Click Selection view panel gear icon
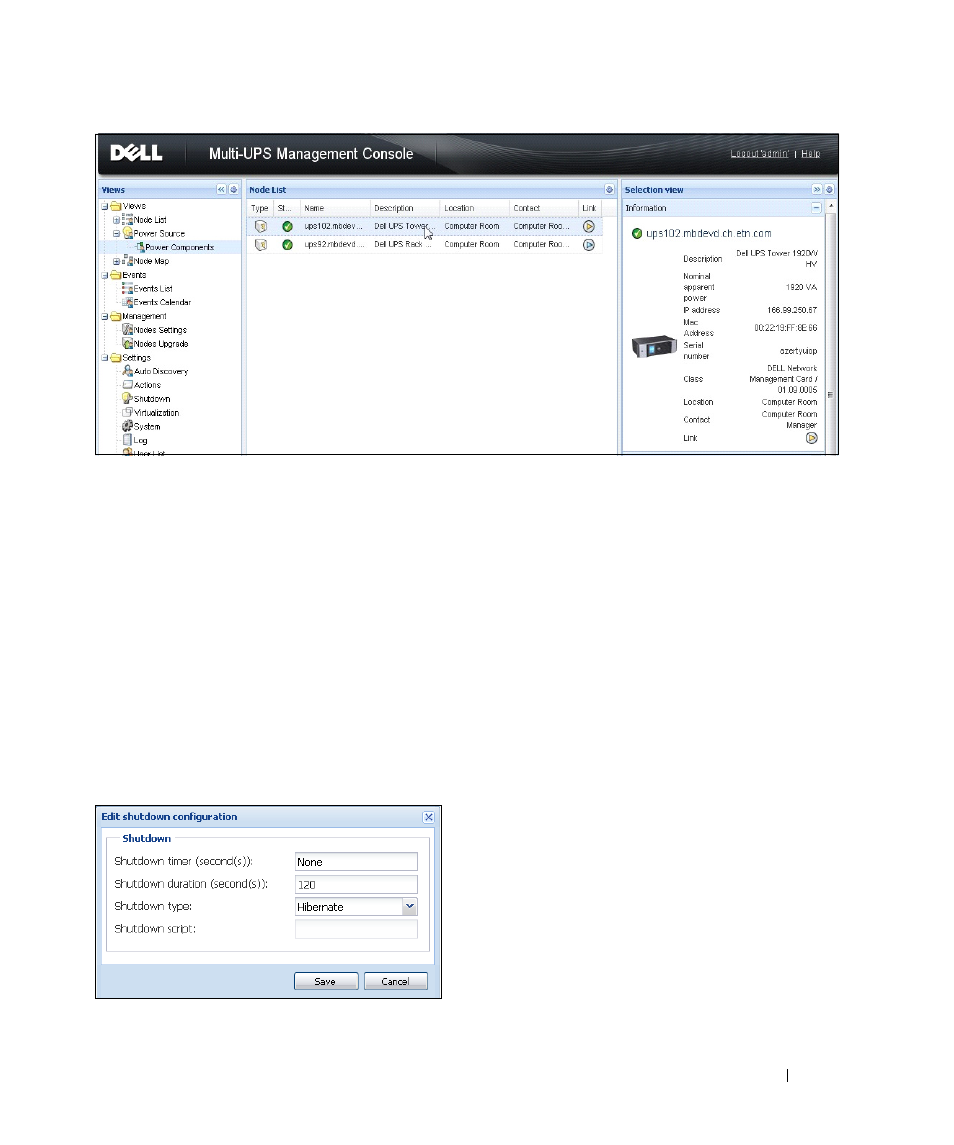954x1145 pixels. pyautogui.click(x=829, y=190)
